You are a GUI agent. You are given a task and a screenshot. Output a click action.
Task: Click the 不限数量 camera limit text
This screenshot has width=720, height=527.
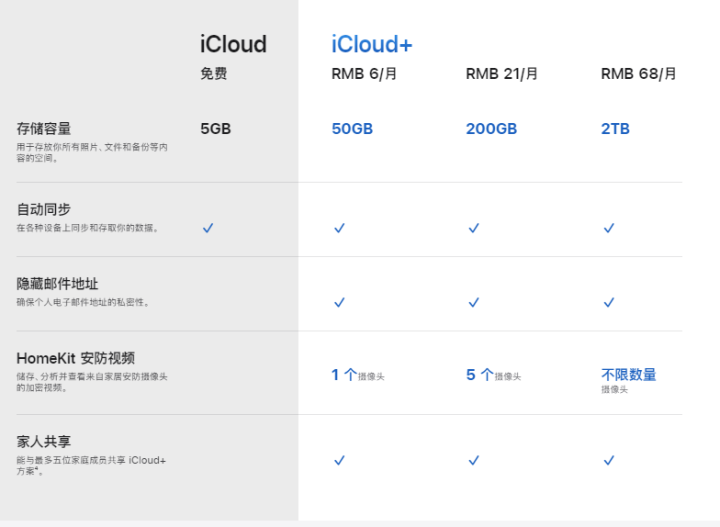[x=628, y=375]
